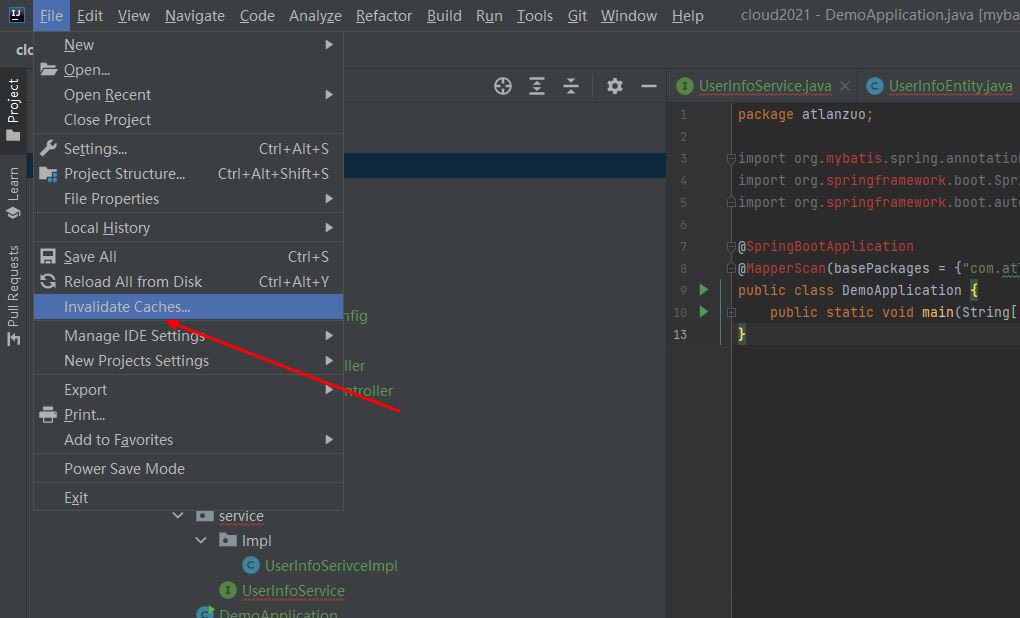Select Invalidate Caches menu entry
Viewport: 1020px width, 618px height.
pos(127,307)
